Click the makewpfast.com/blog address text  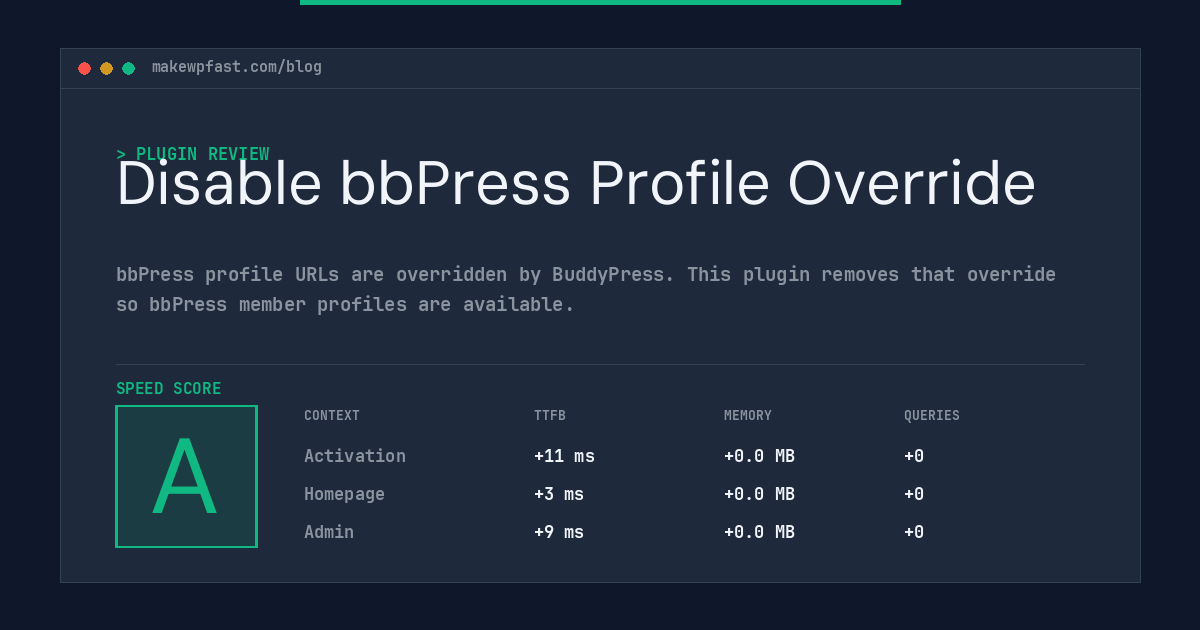[x=237, y=67]
